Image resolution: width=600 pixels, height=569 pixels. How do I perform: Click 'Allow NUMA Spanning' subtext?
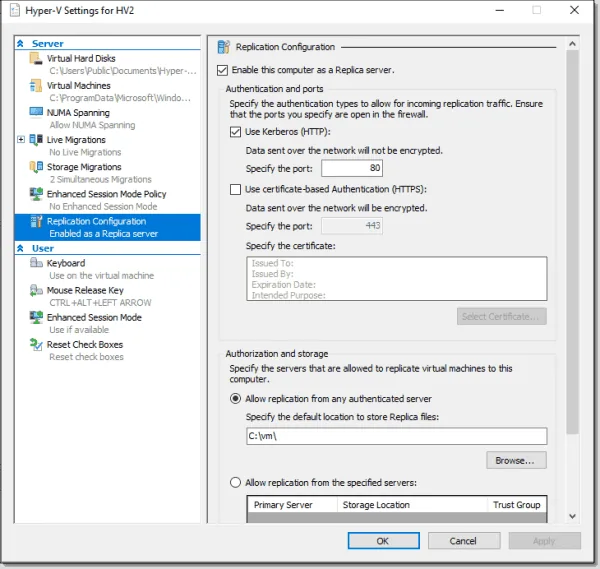click(92, 125)
